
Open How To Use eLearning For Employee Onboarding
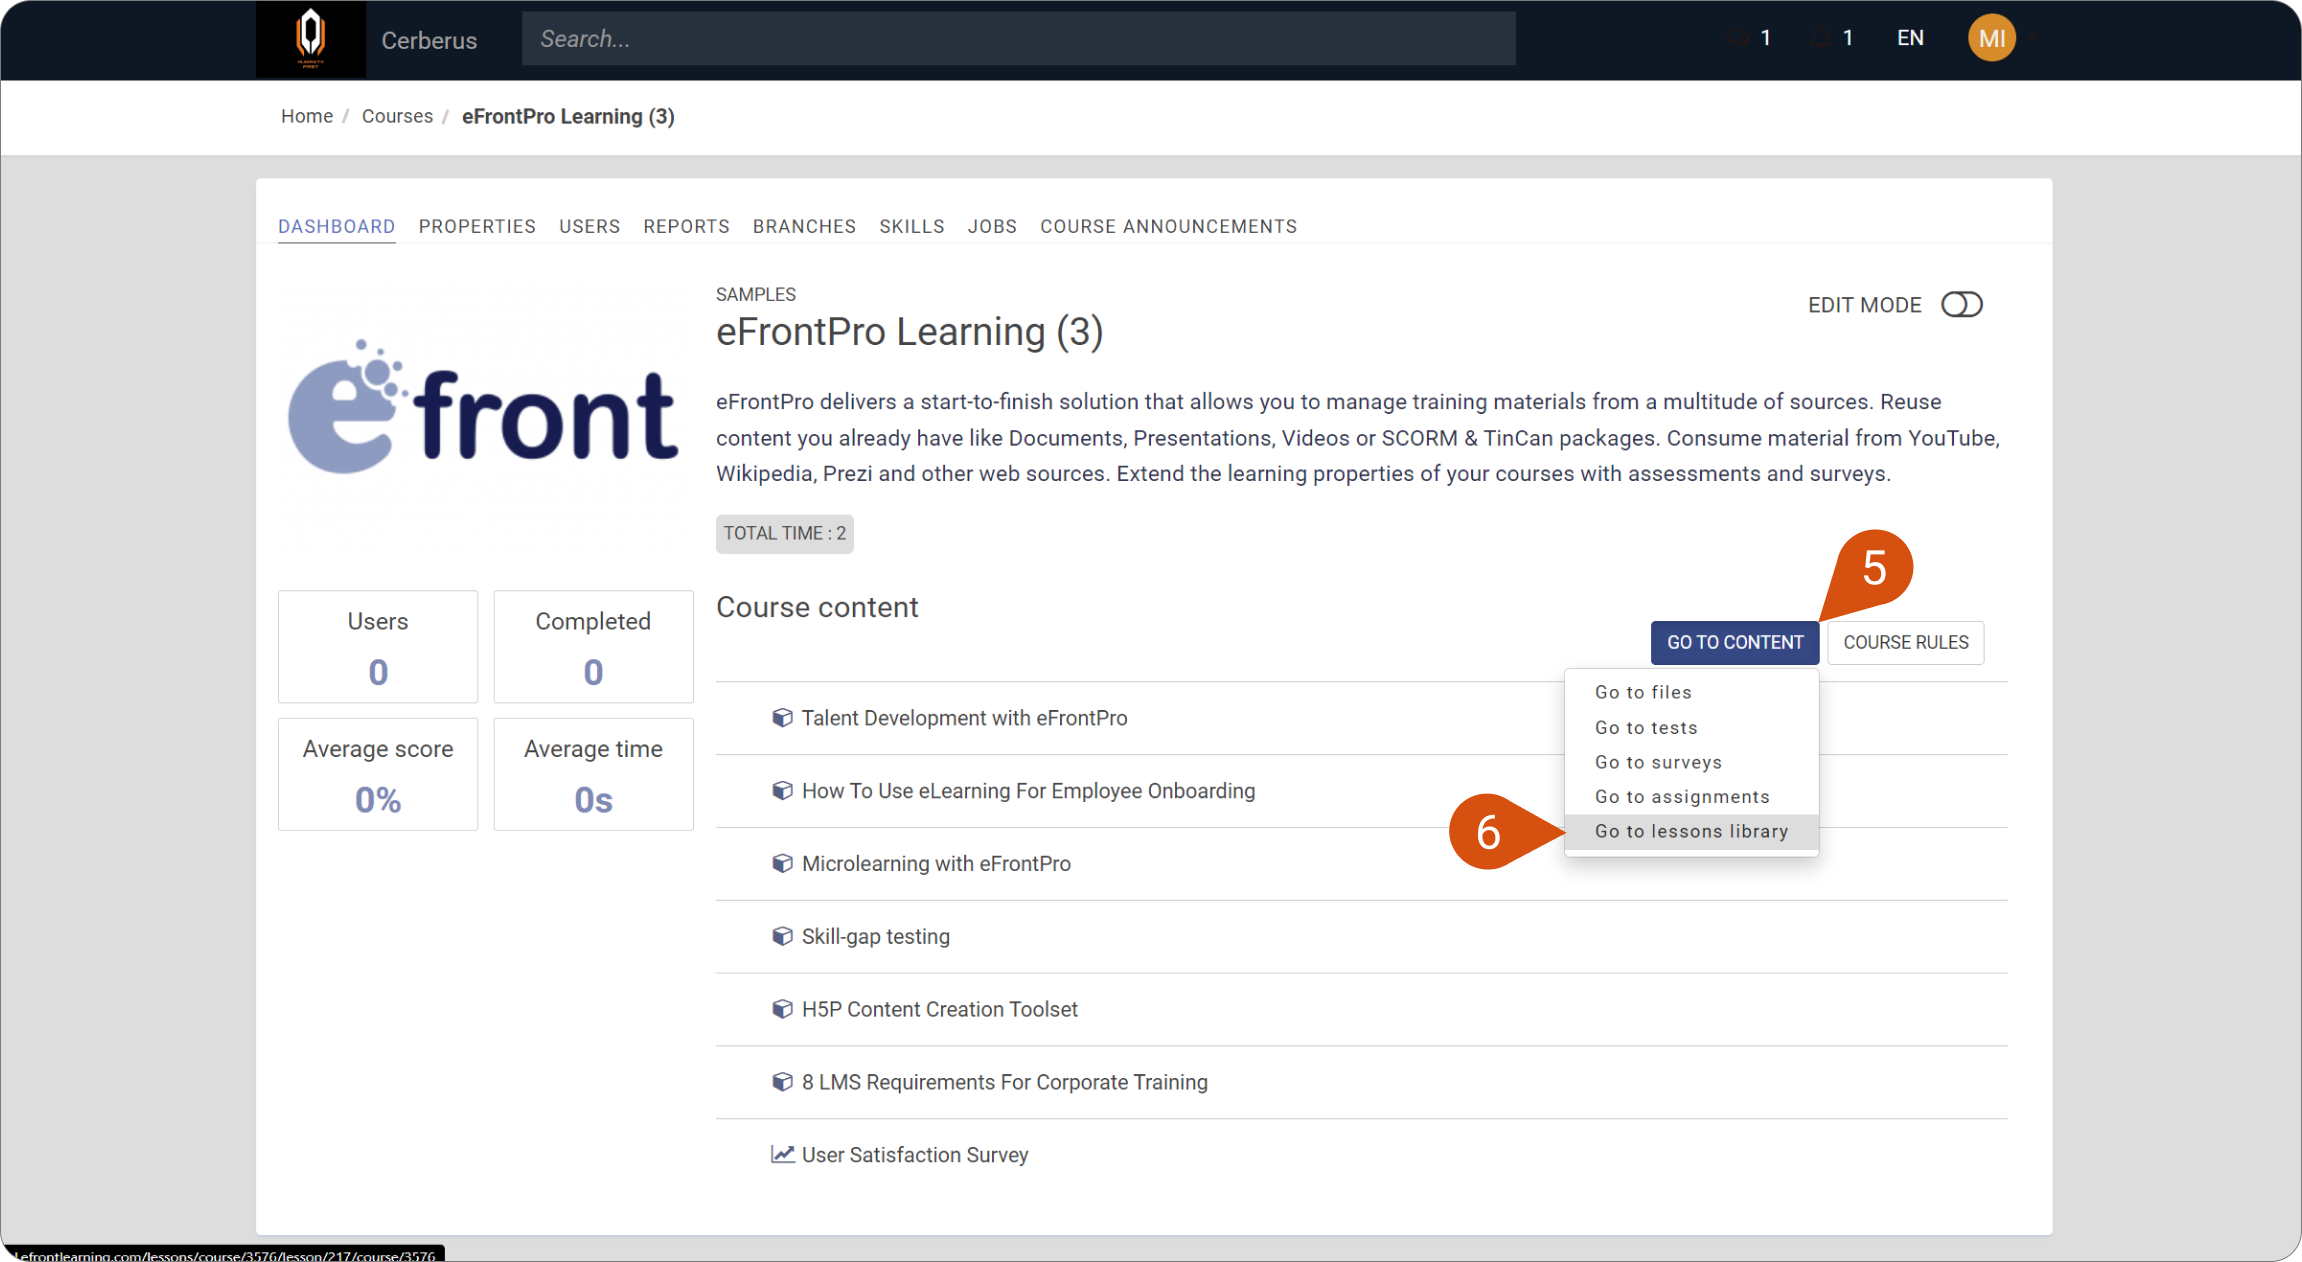pos(1028,791)
